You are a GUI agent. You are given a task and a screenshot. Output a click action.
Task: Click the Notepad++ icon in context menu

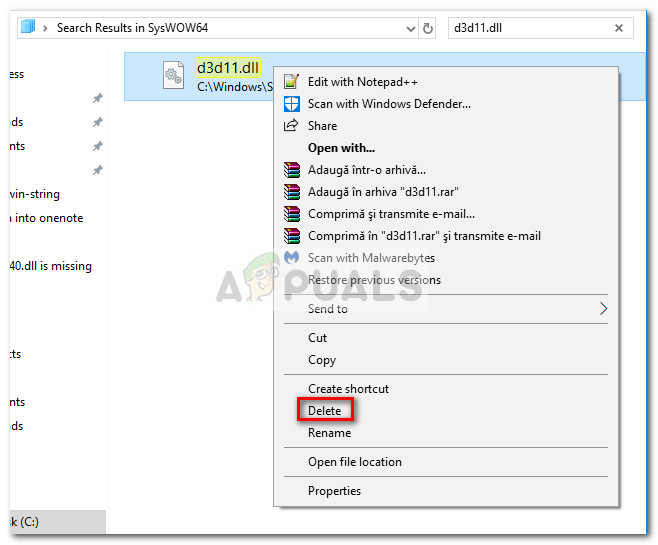(292, 81)
